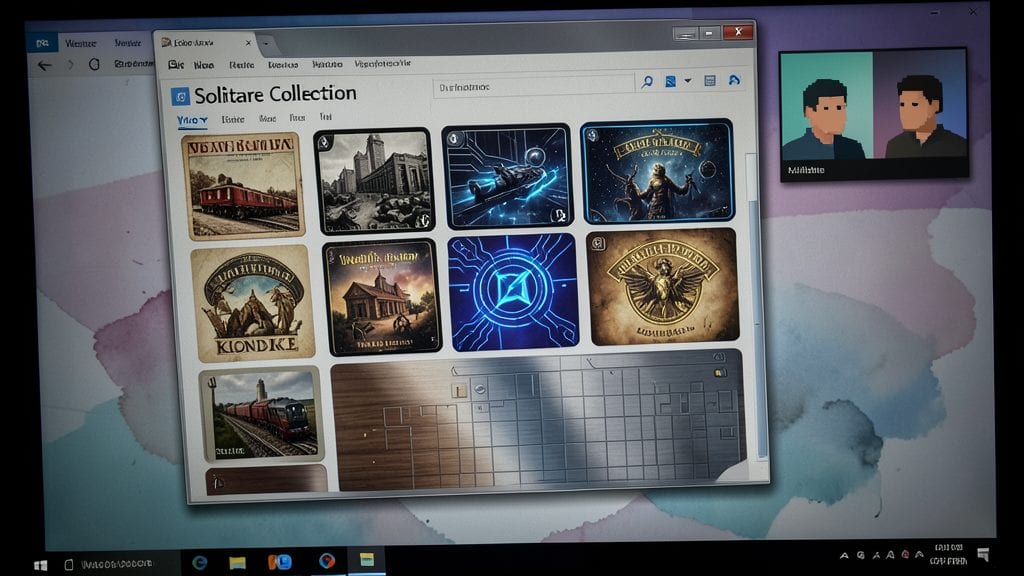Image resolution: width=1024 pixels, height=576 pixels.
Task: Launch Edge from the taskbar
Action: [x=200, y=562]
